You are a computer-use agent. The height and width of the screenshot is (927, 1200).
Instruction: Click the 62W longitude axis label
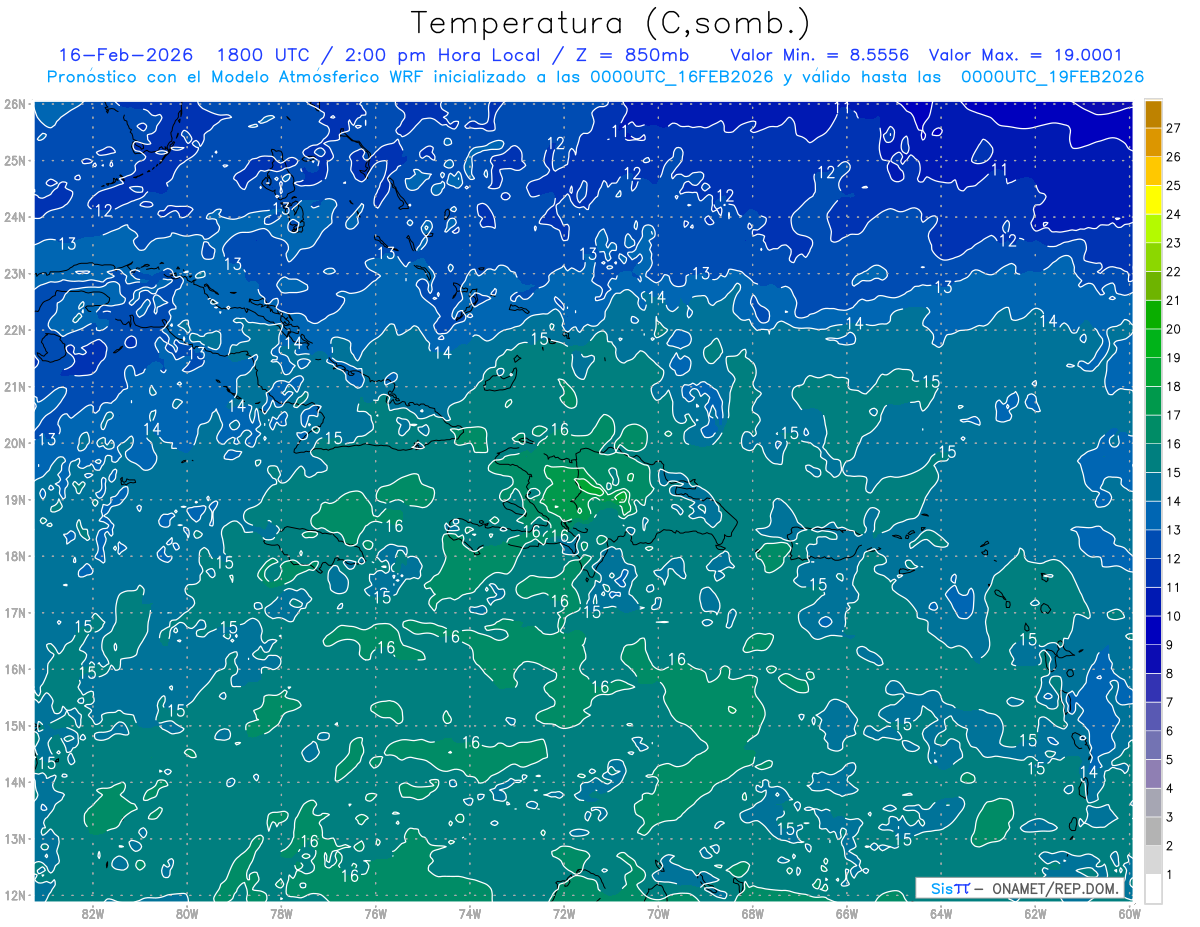click(1034, 913)
